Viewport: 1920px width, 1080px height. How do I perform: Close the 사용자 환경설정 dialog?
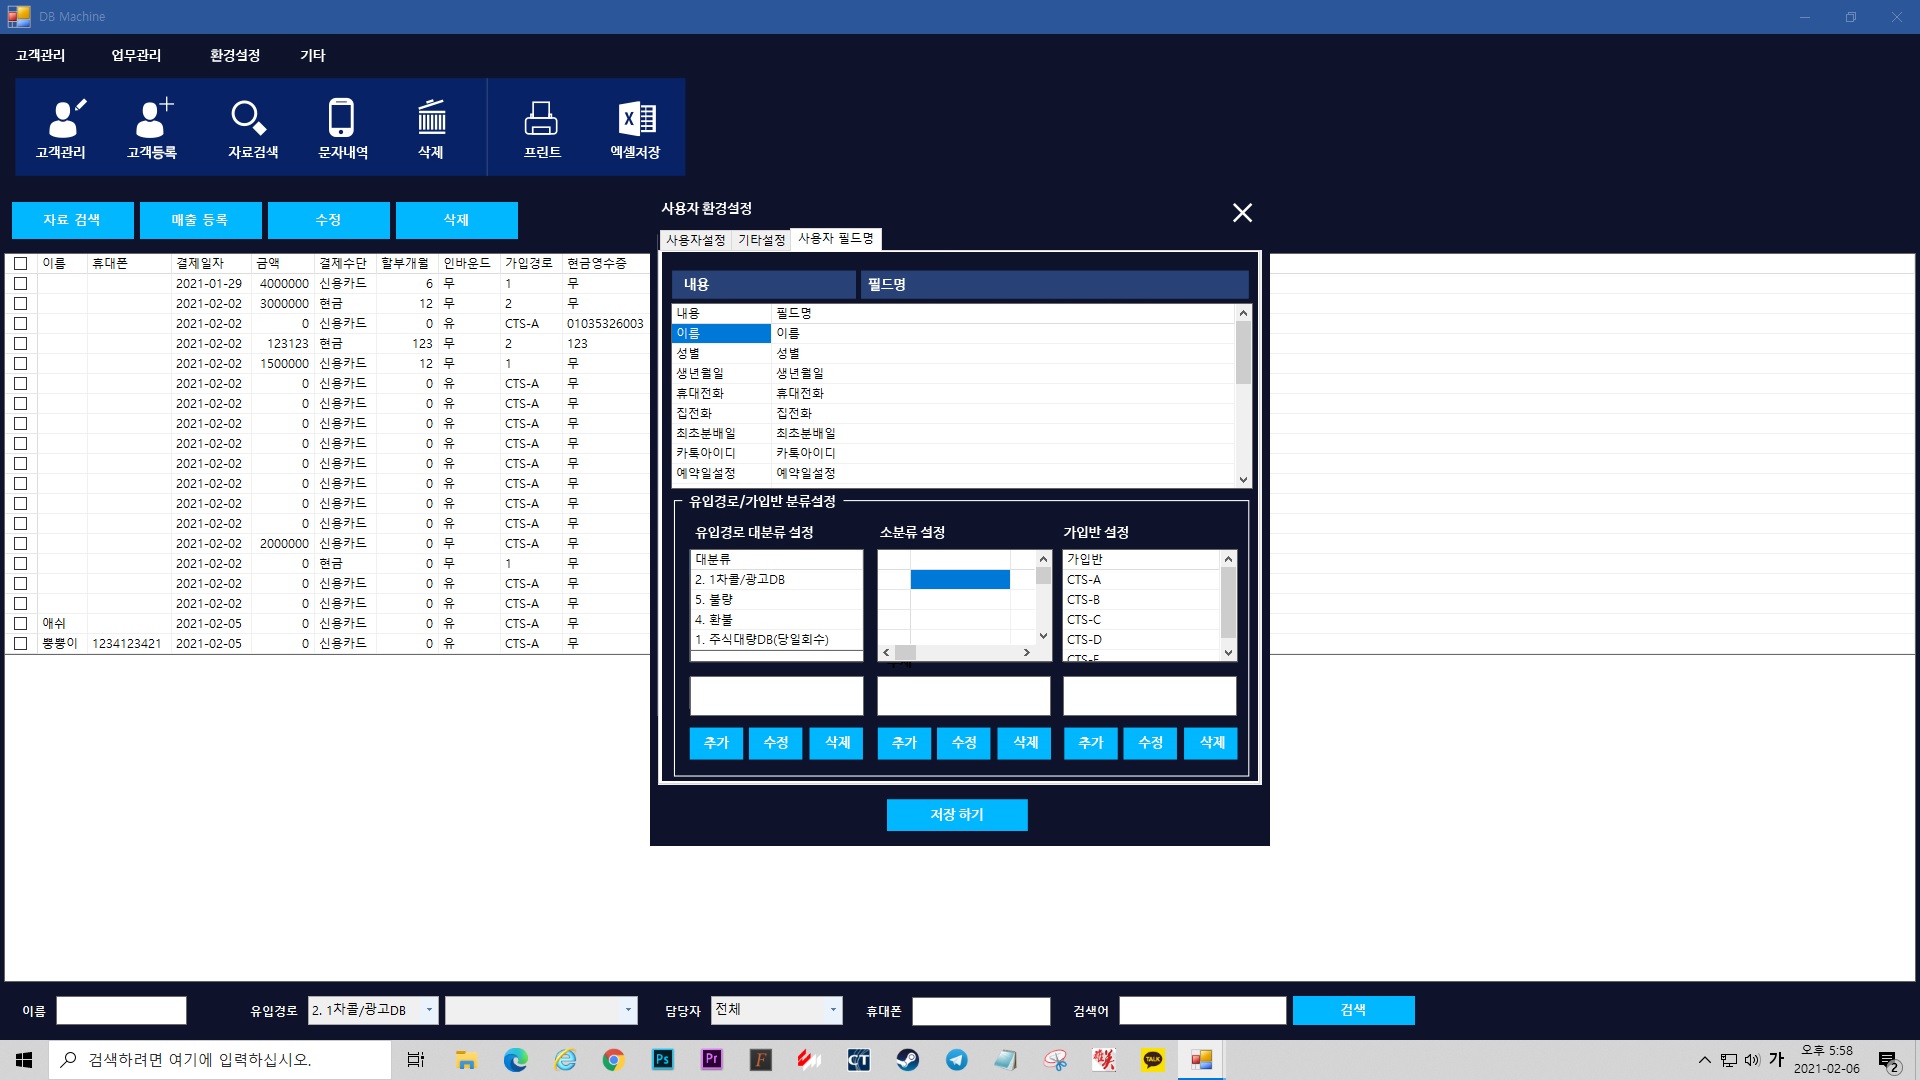[x=1242, y=213]
